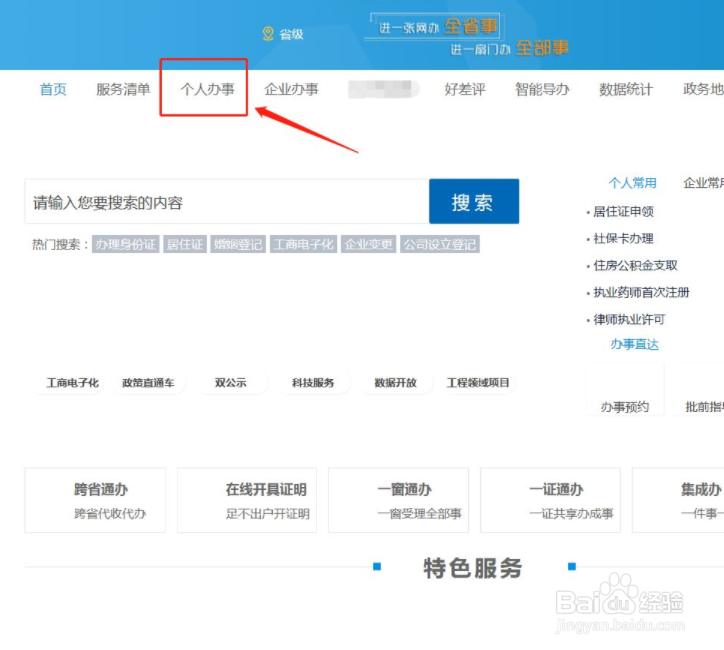Choose hot search tag 婚姻登记
This screenshot has width=724, height=650.
click(x=238, y=244)
